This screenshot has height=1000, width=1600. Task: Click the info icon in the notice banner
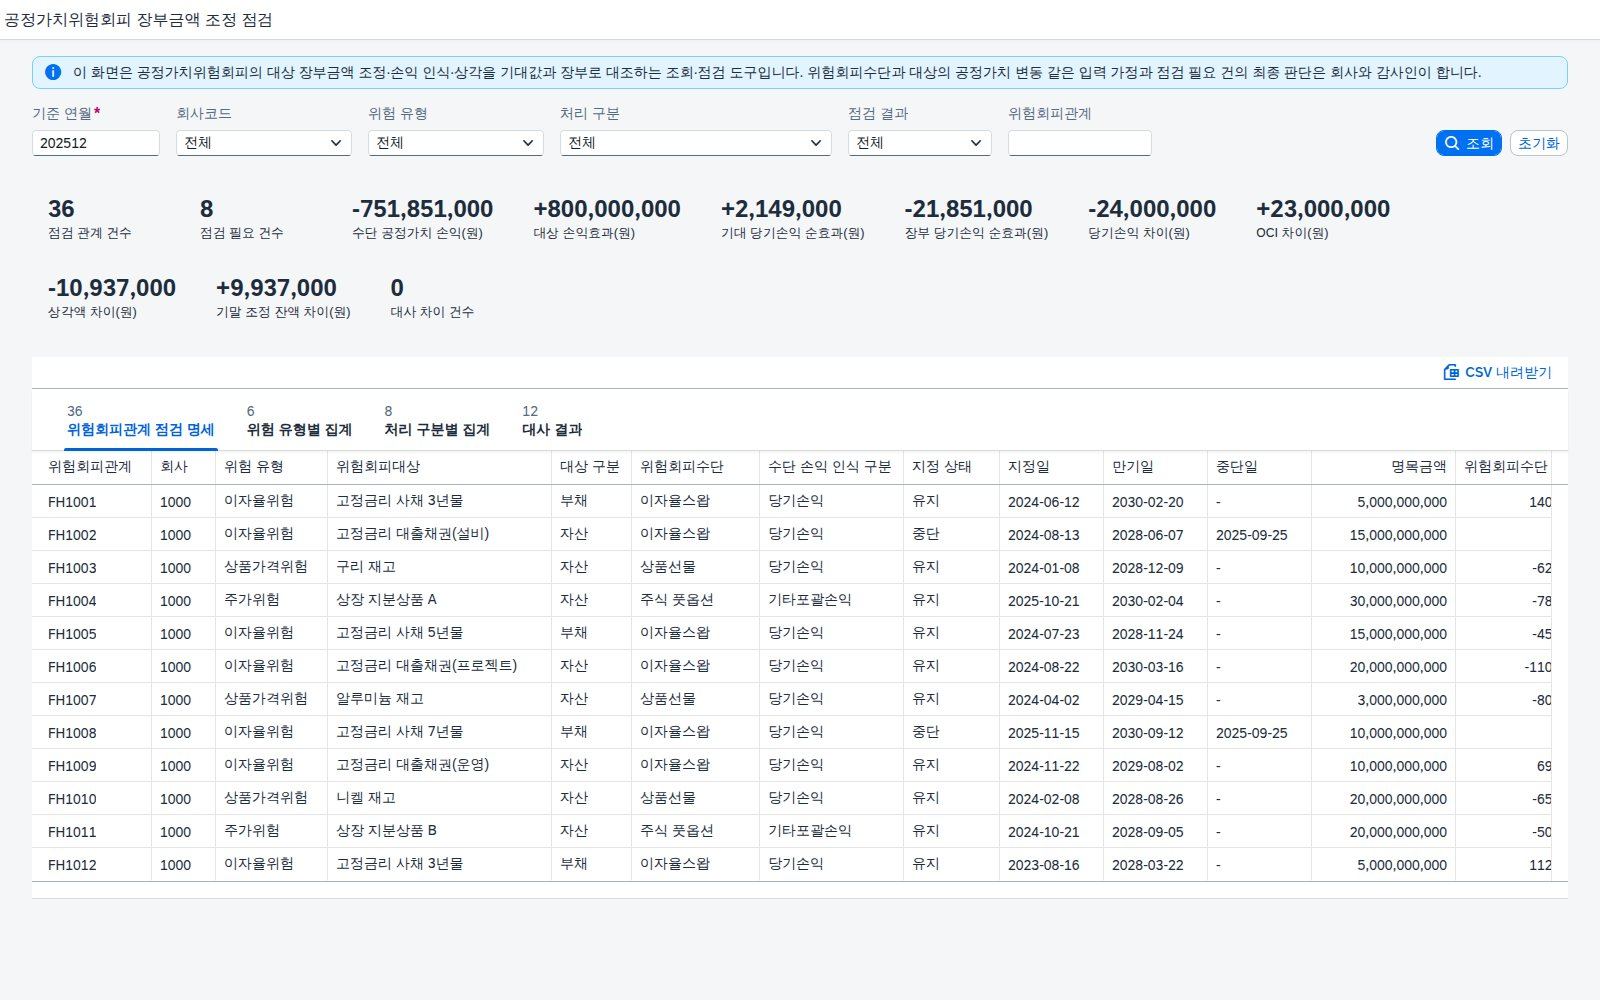pyautogui.click(x=53, y=72)
